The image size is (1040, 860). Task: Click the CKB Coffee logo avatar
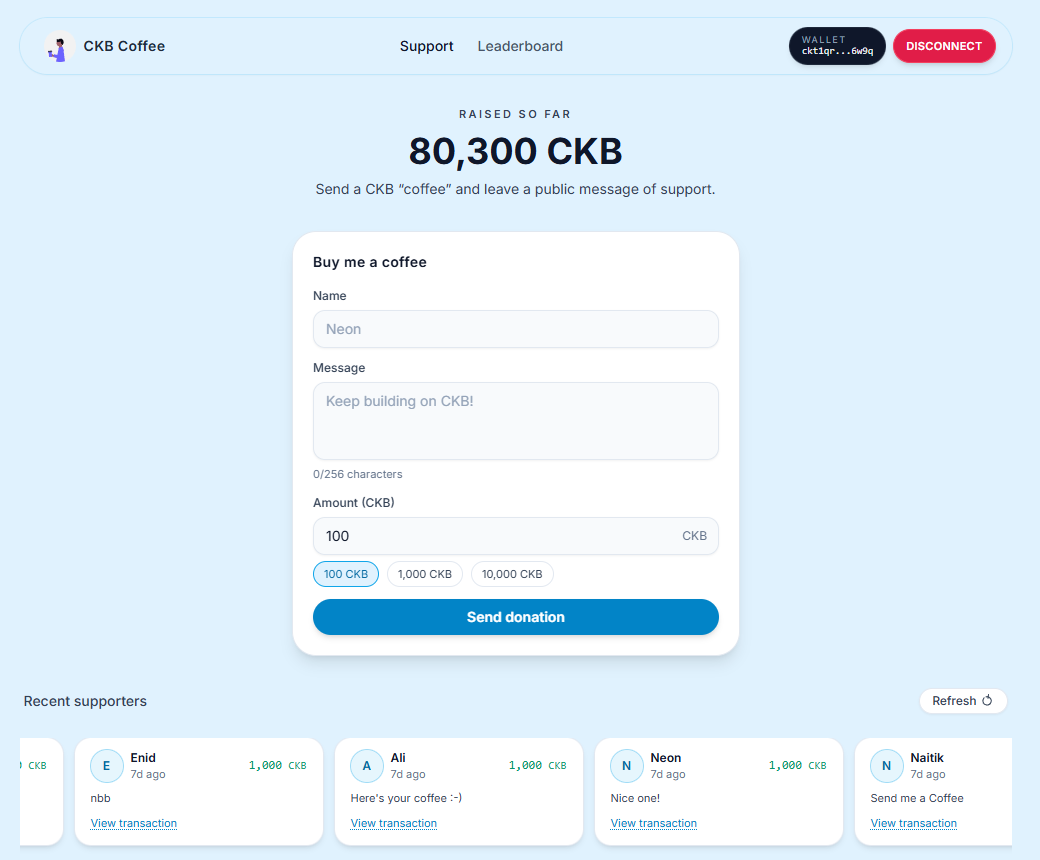coord(60,47)
